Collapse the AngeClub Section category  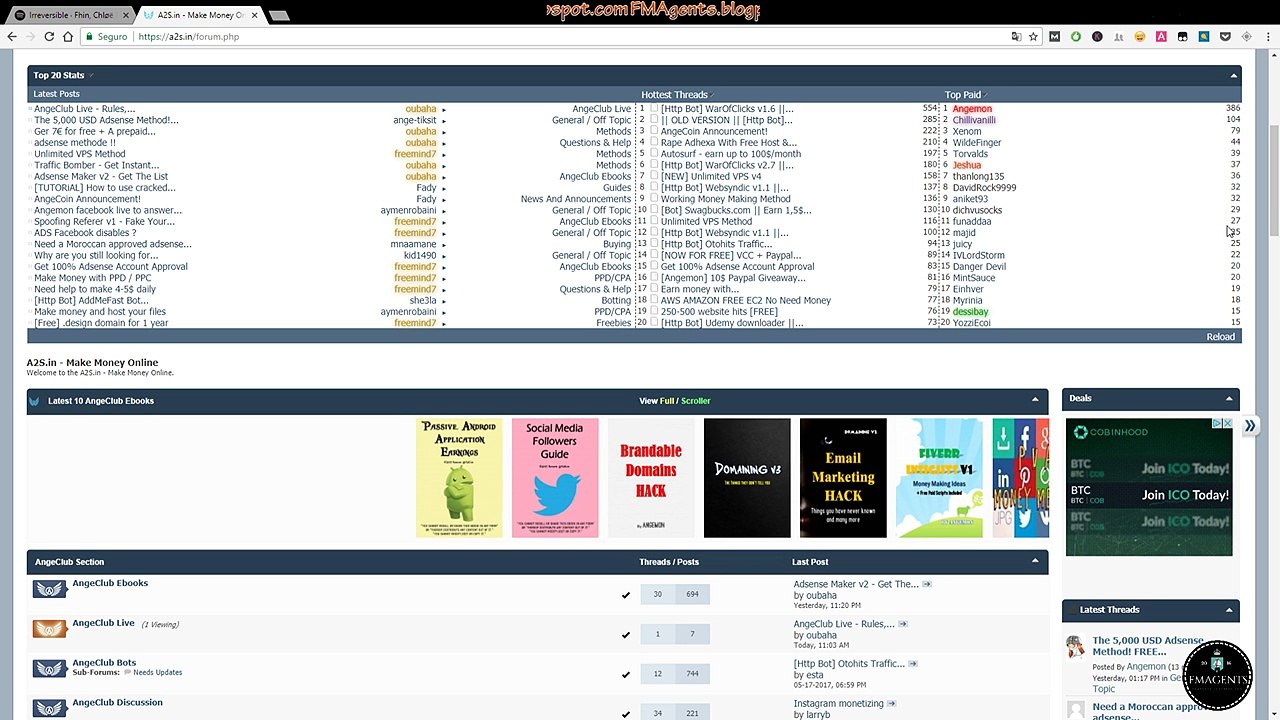point(1035,561)
